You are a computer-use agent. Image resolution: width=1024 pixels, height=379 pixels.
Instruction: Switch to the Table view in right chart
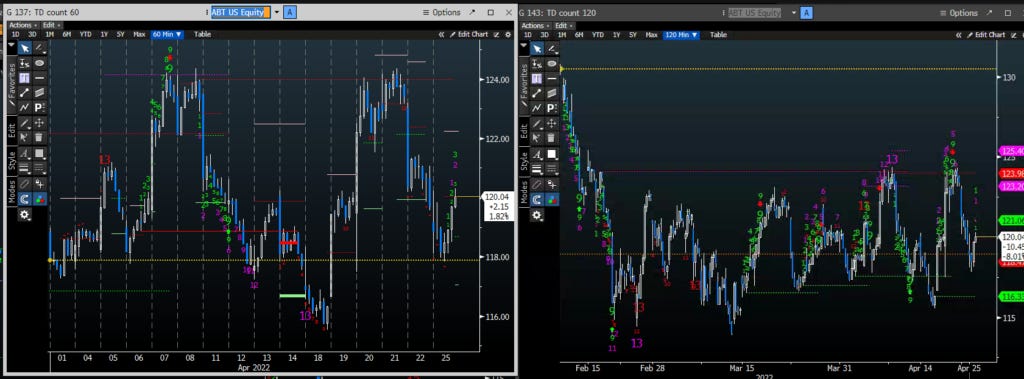pos(718,35)
